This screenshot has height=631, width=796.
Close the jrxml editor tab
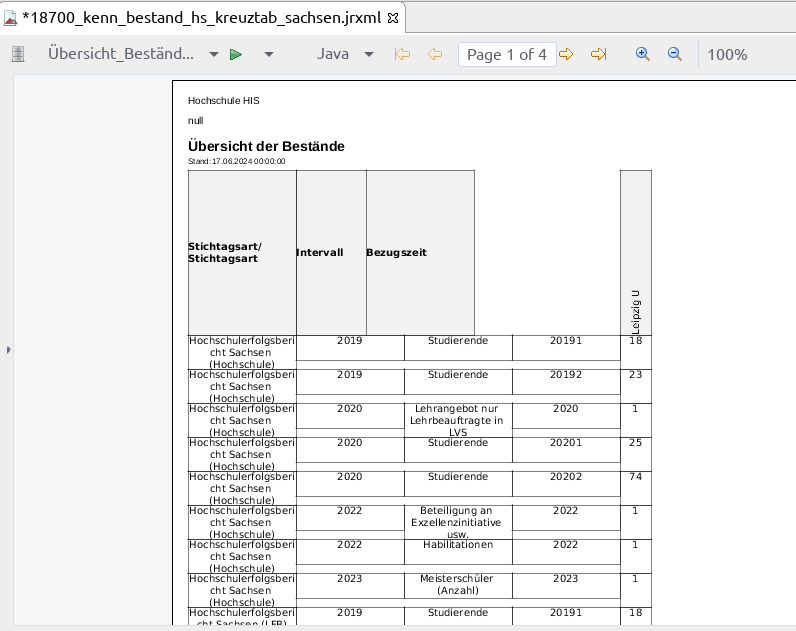coord(393,18)
